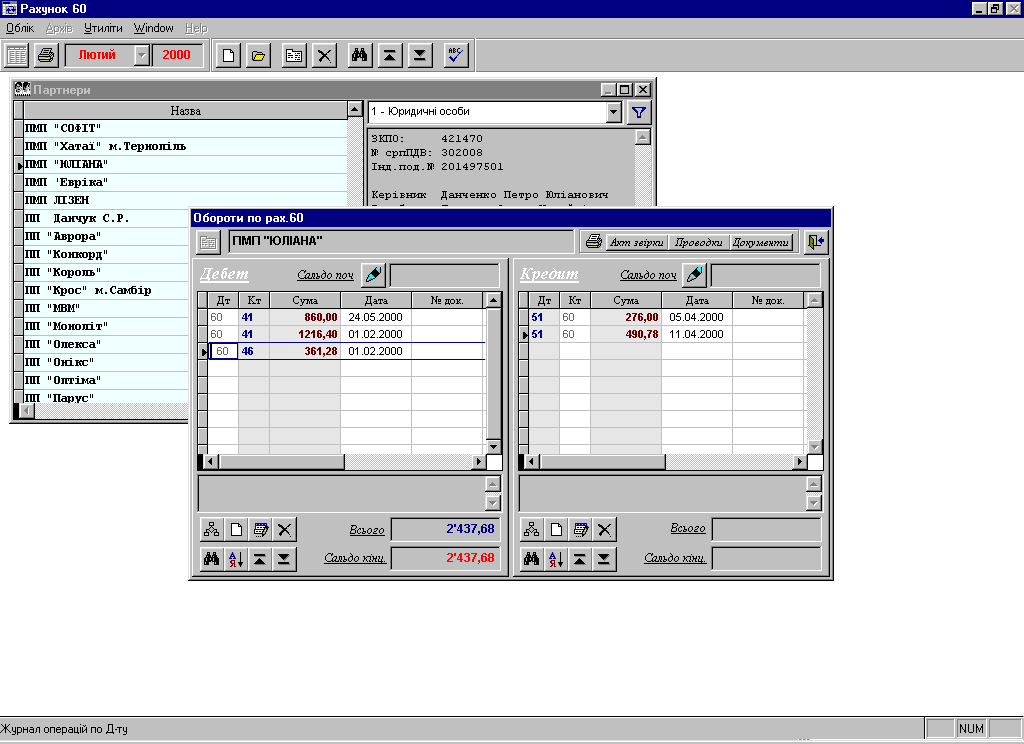Open the Help menu
Image resolution: width=1024 pixels, height=744 pixels.
[196, 28]
